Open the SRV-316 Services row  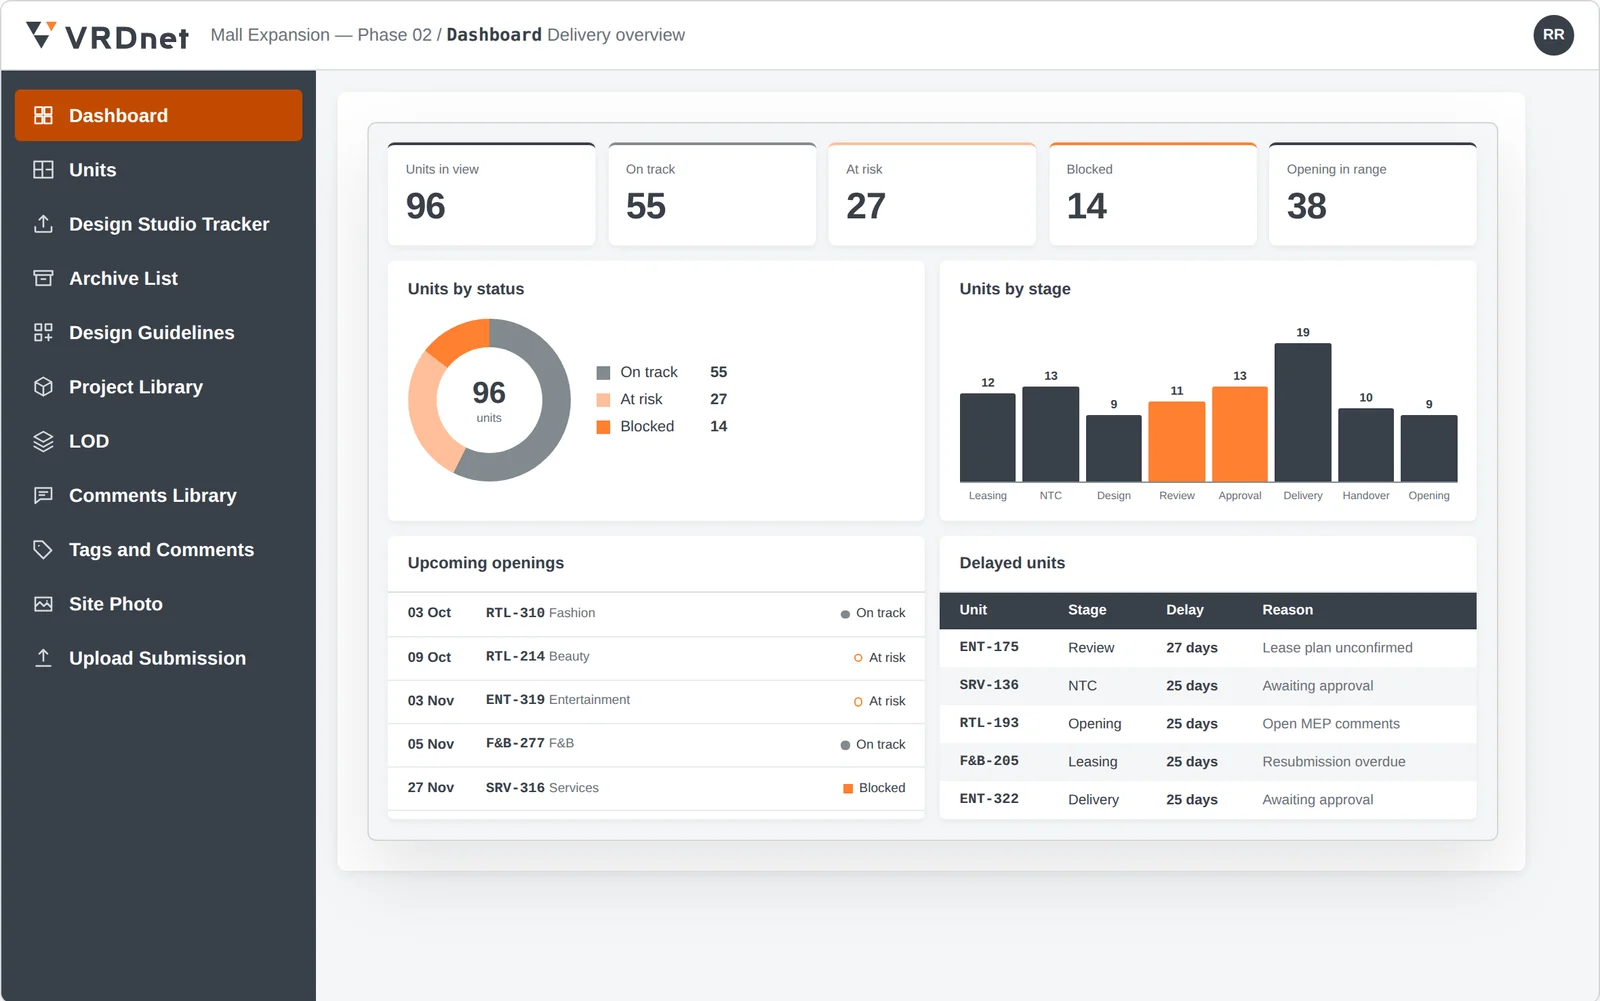[x=656, y=788]
